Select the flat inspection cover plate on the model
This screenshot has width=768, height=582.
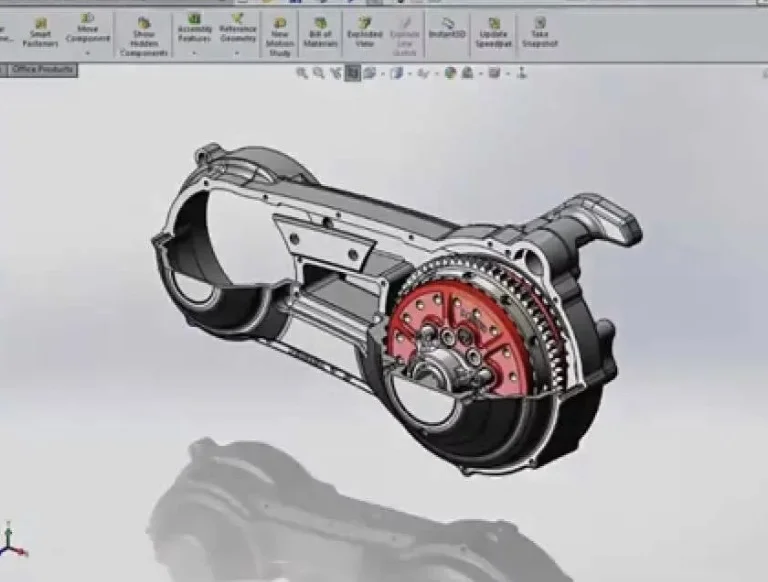coord(325,242)
